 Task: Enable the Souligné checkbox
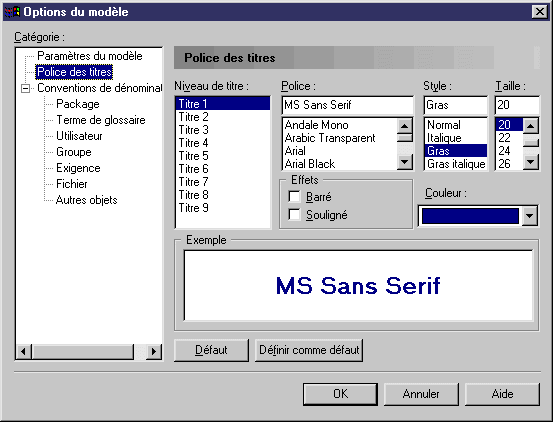pyautogui.click(x=294, y=214)
